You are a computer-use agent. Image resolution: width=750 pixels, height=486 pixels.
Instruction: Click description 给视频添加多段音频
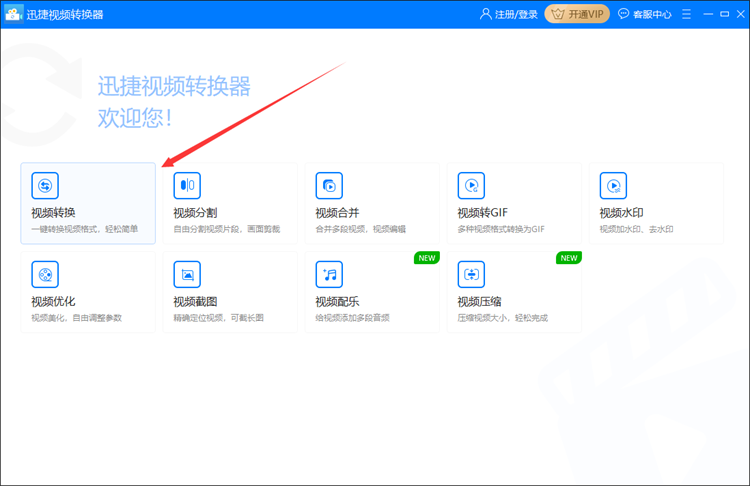353,318
